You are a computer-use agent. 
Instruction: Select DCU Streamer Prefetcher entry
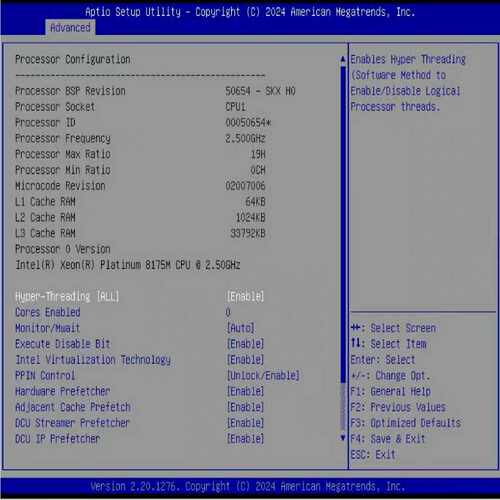[x=72, y=423]
